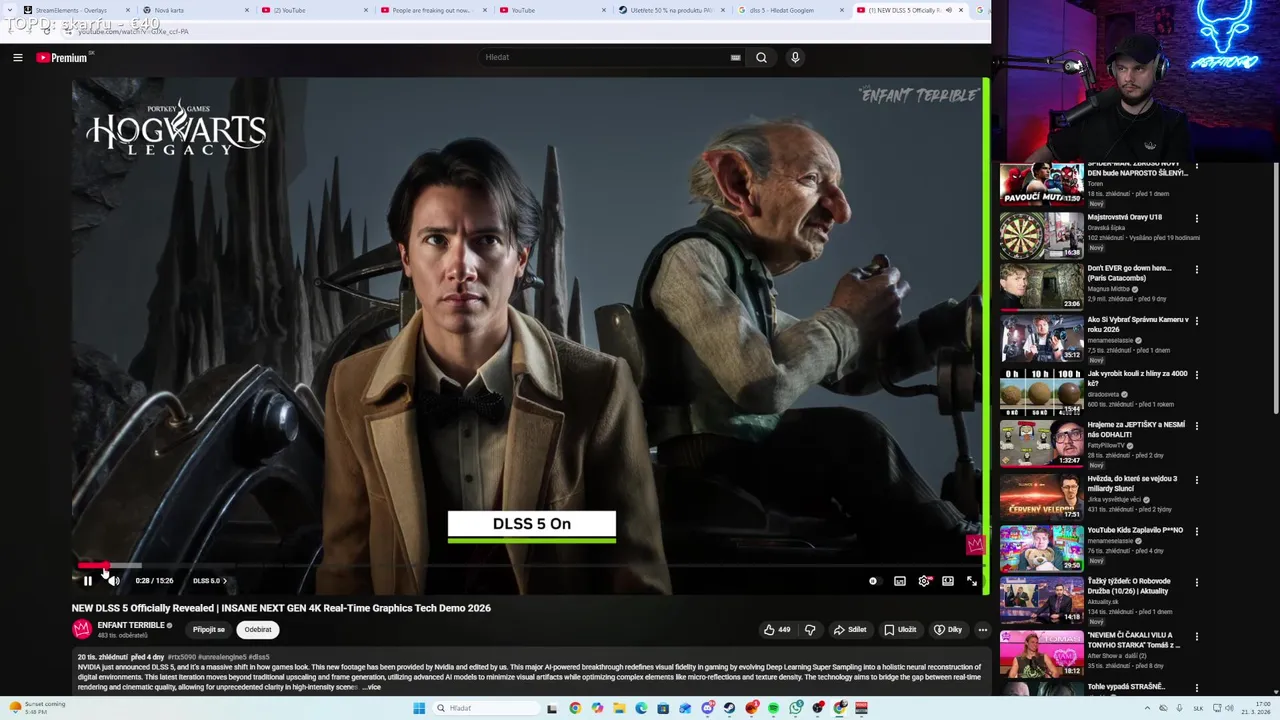Viewport: 1280px width, 720px height.
Task: Open Spotify from the taskbar
Action: click(773, 708)
